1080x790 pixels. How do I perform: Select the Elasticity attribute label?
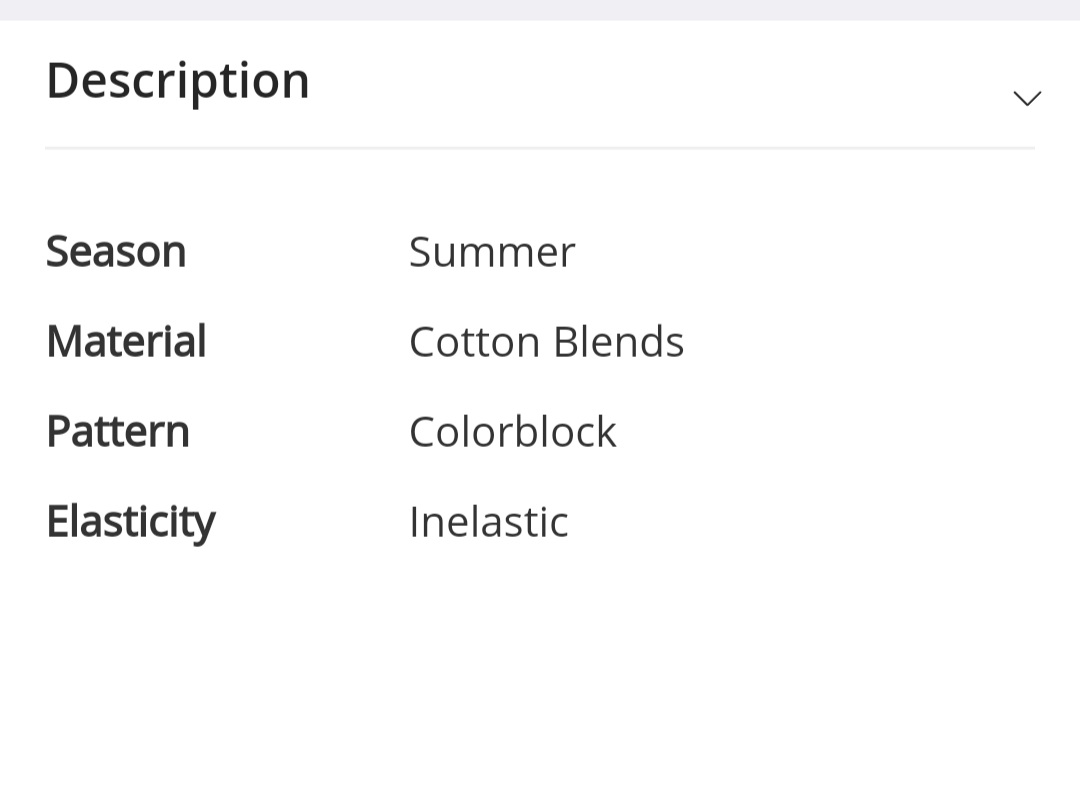point(130,521)
